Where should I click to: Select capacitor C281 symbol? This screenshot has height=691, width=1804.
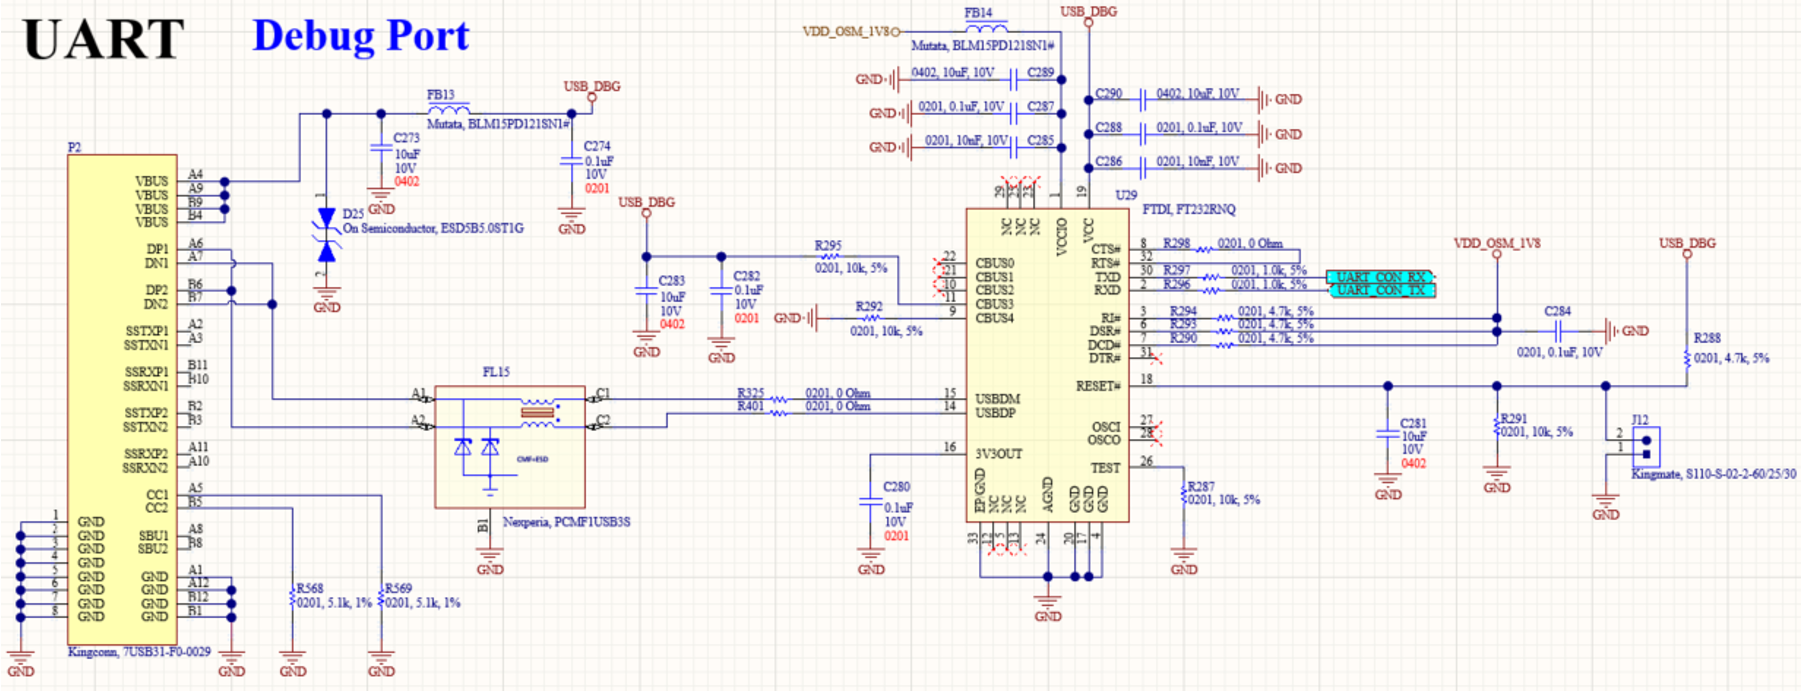coord(1388,435)
